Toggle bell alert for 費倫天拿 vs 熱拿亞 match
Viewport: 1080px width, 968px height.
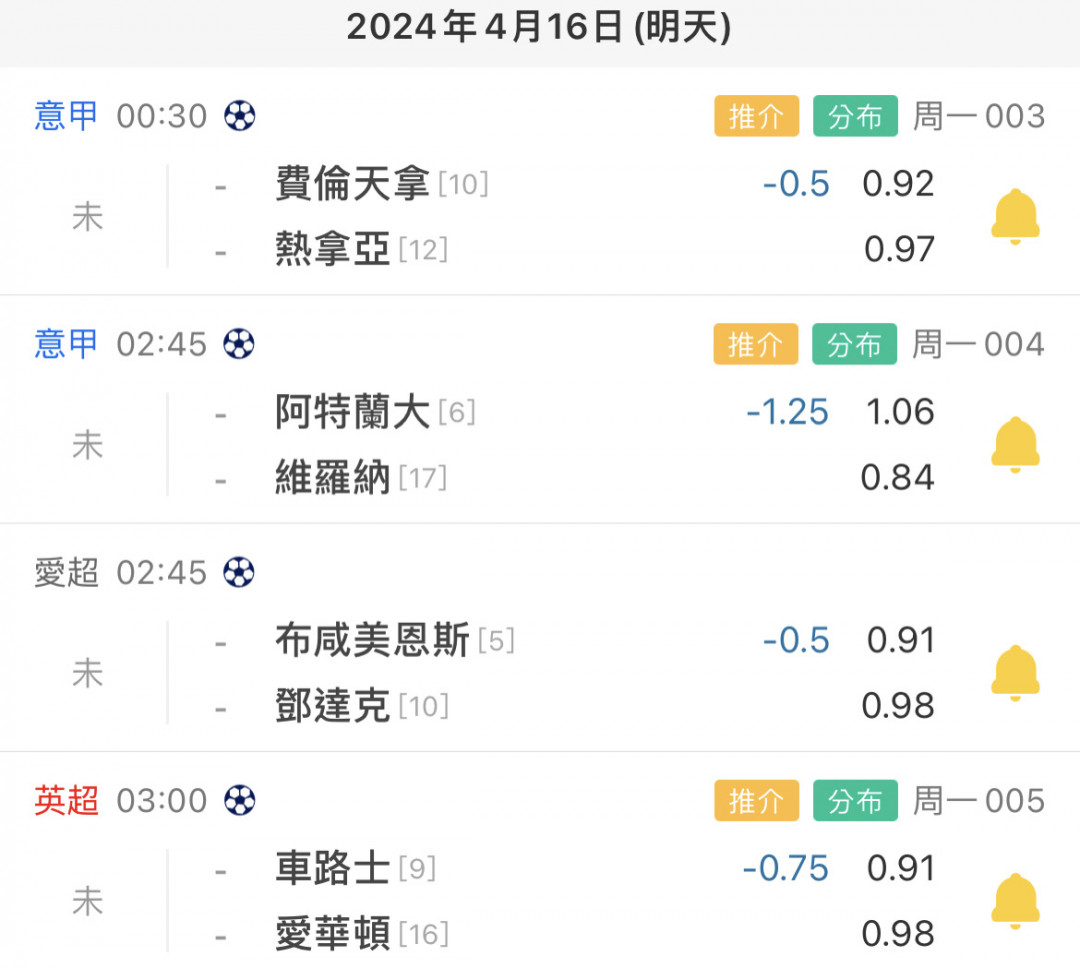[x=1015, y=216]
